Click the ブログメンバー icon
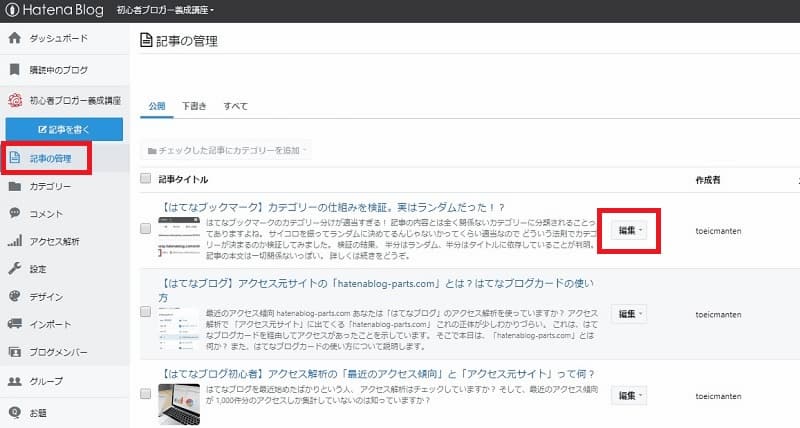 point(15,351)
